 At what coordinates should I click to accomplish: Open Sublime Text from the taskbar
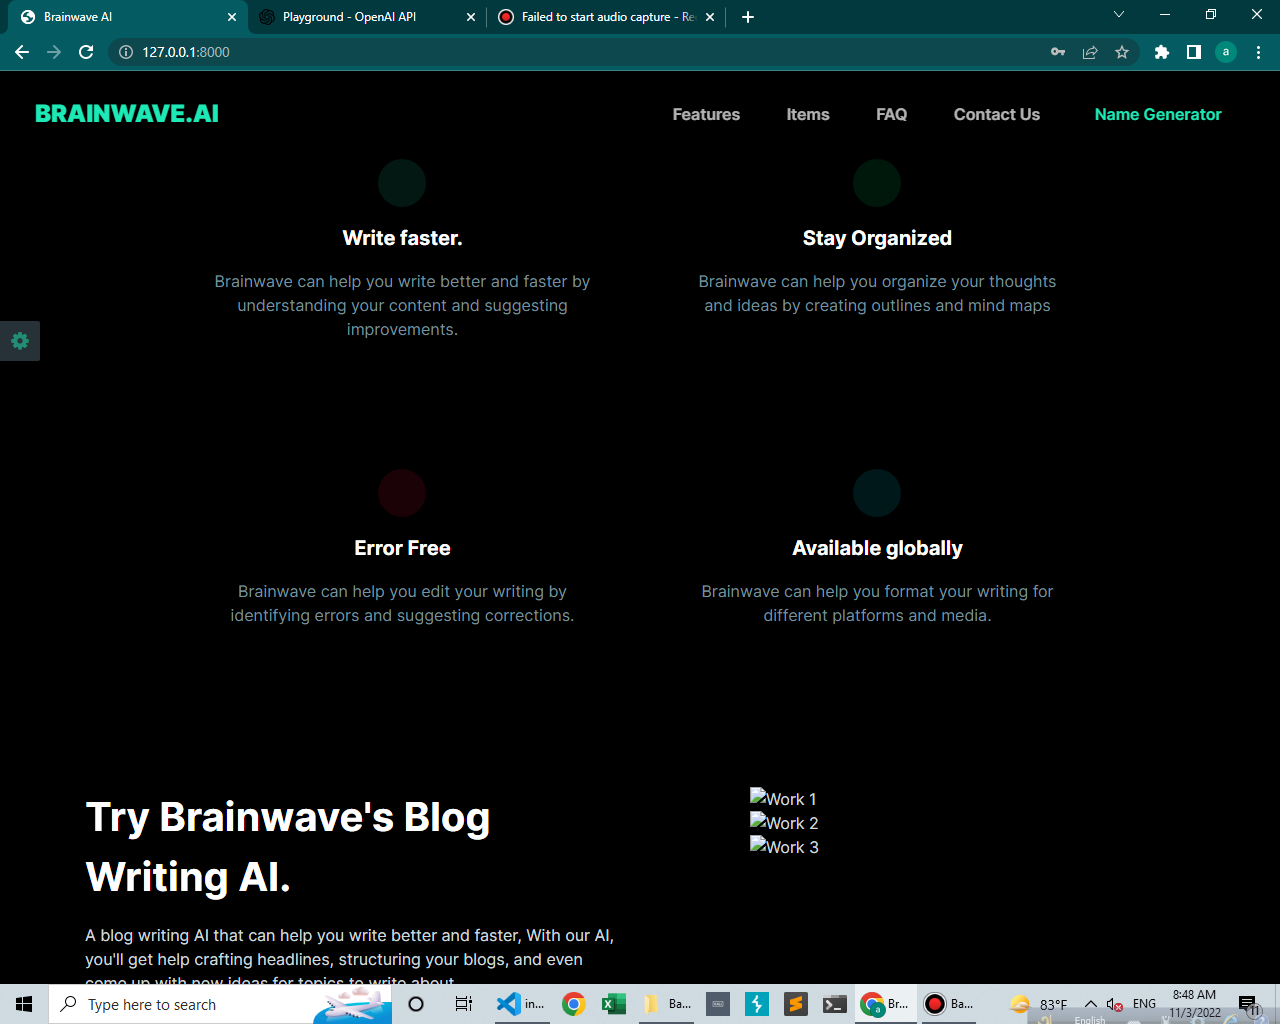[795, 1004]
